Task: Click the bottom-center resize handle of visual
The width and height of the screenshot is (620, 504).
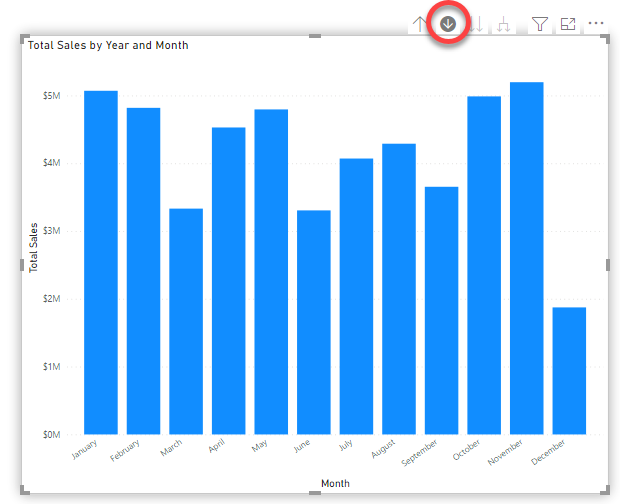Action: pyautogui.click(x=315, y=493)
